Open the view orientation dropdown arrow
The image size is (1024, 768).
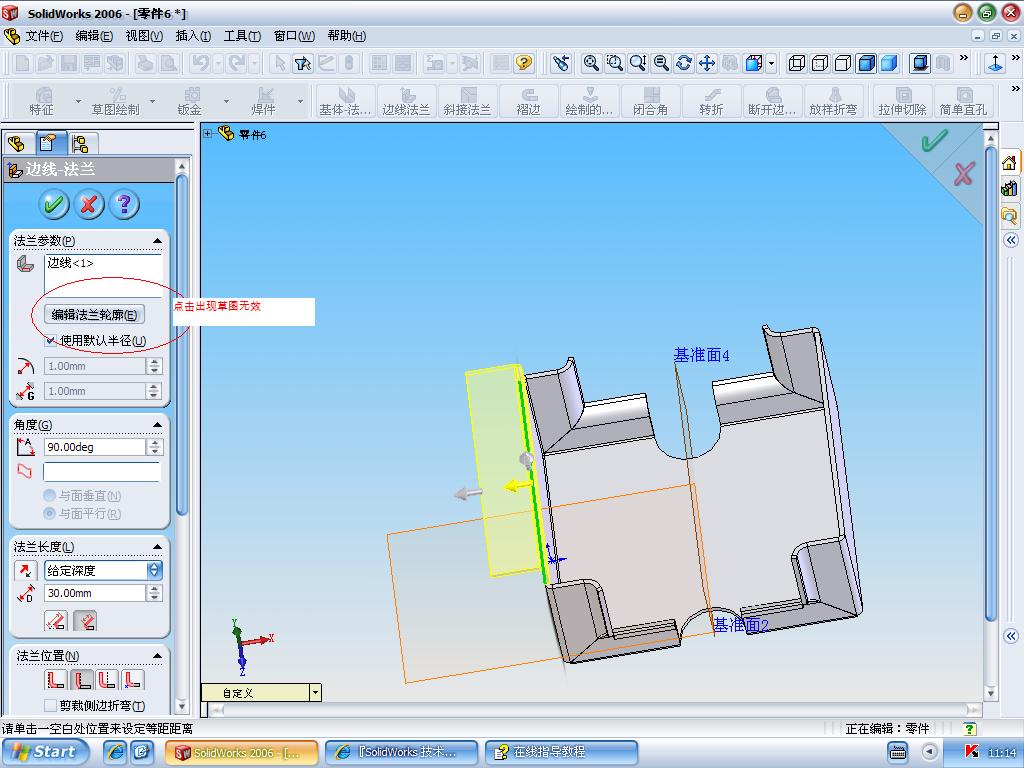point(771,63)
